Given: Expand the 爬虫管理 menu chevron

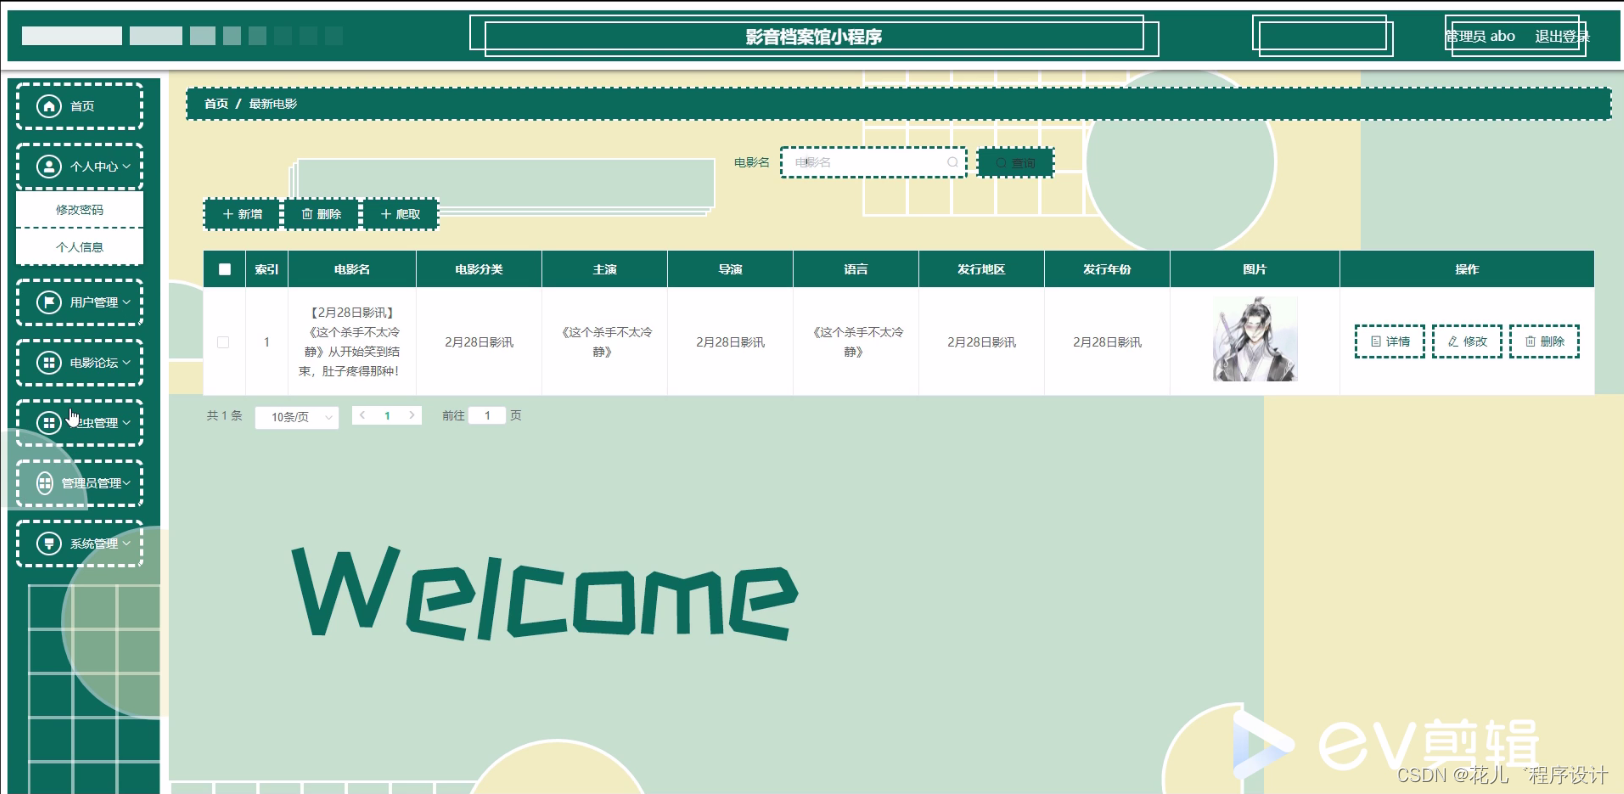Looking at the screenshot, I should pyautogui.click(x=127, y=423).
